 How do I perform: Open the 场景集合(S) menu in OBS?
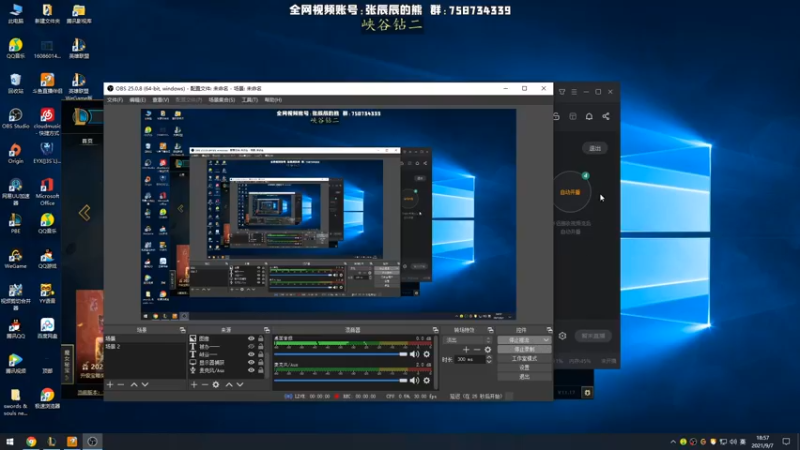coord(221,100)
